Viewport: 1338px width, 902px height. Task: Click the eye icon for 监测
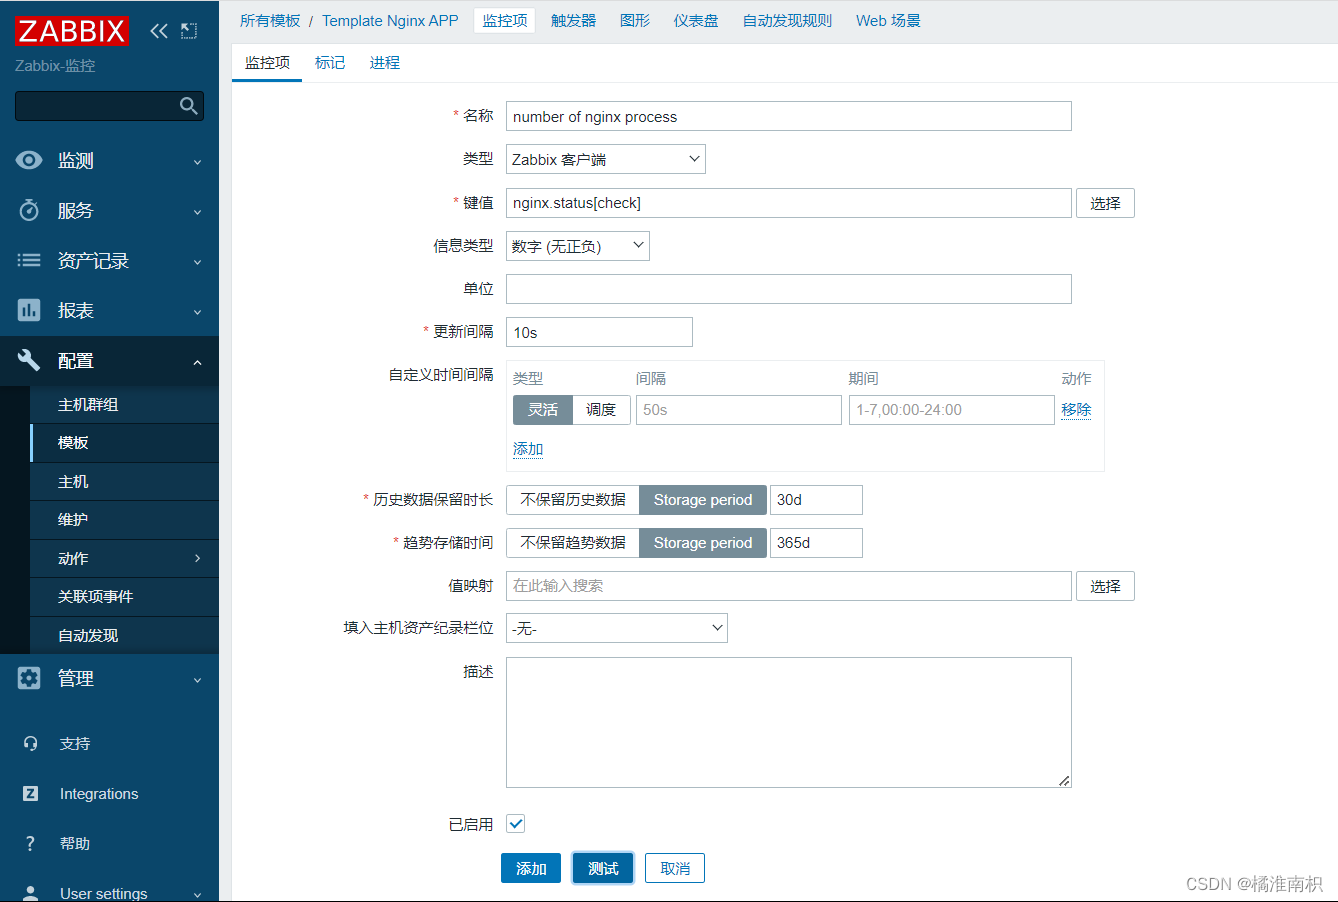point(29,160)
